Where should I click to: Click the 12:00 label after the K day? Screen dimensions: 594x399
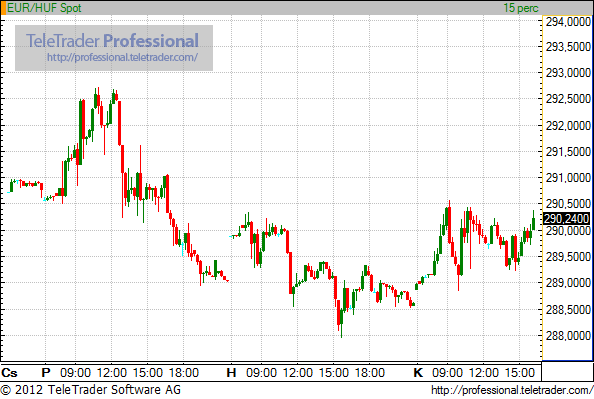[x=484, y=373]
